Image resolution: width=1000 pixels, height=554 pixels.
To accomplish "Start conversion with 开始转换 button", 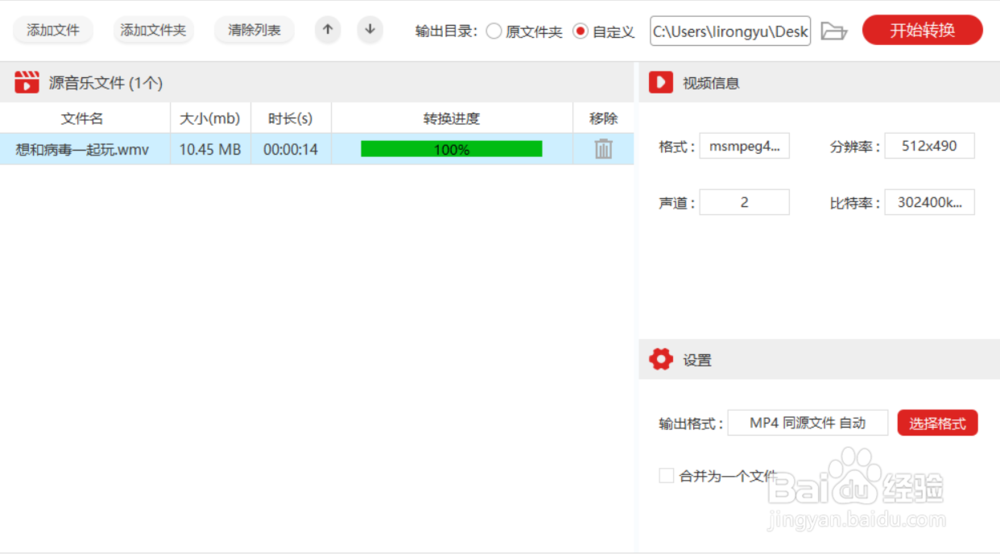I will pos(922,30).
